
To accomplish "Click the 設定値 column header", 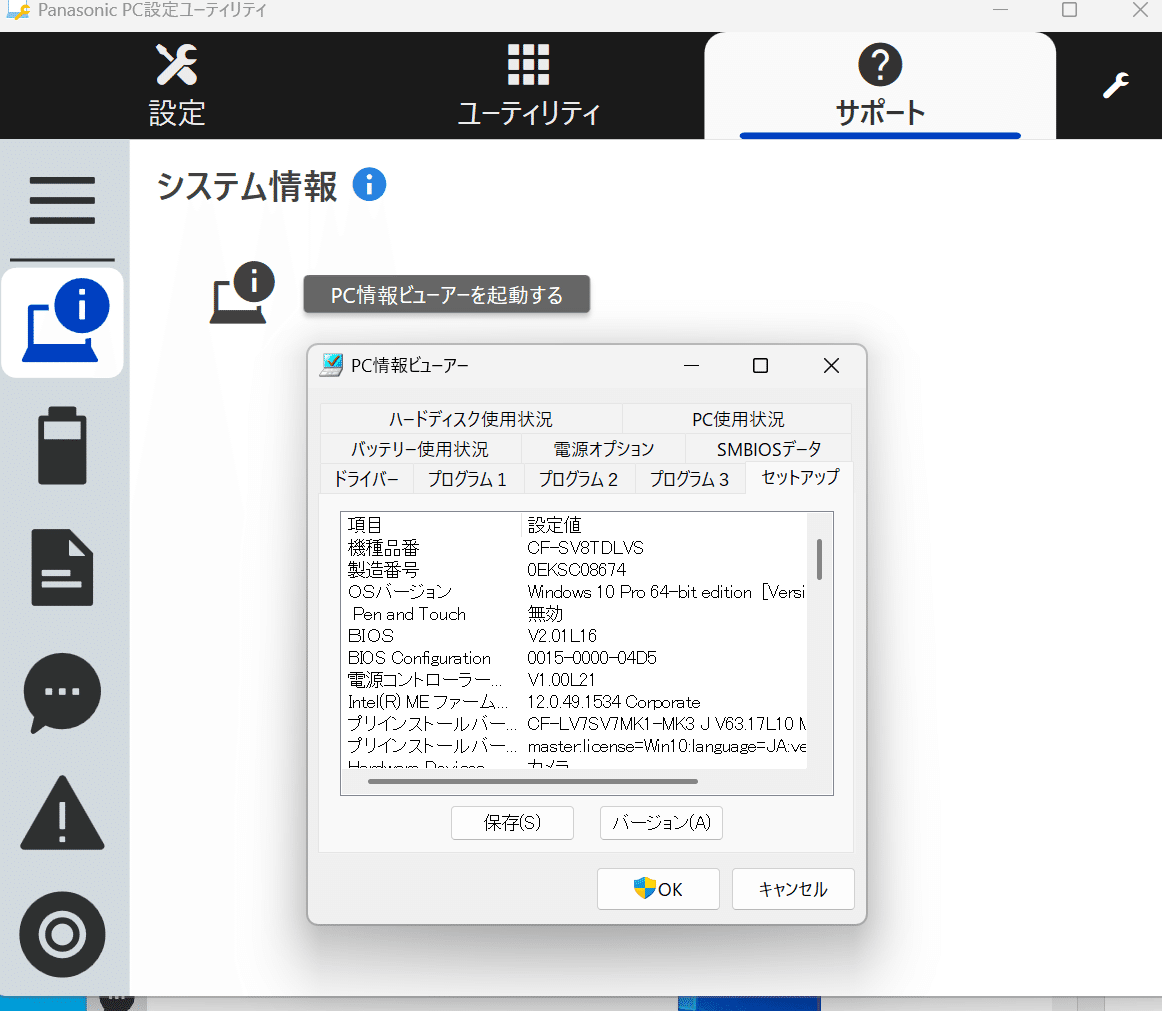I will tap(663, 525).
